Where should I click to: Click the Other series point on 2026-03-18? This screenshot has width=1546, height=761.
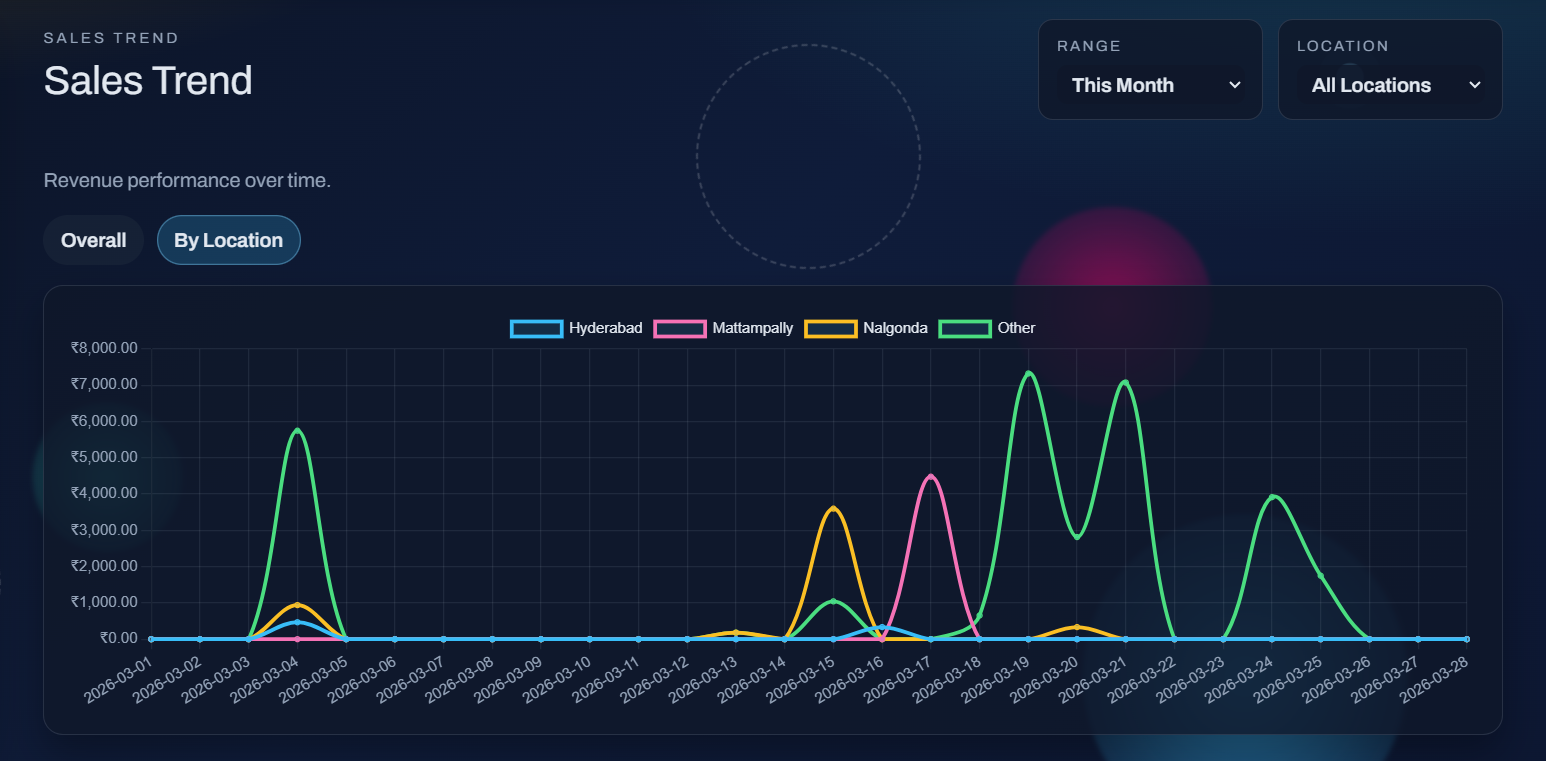pyautogui.click(x=979, y=615)
